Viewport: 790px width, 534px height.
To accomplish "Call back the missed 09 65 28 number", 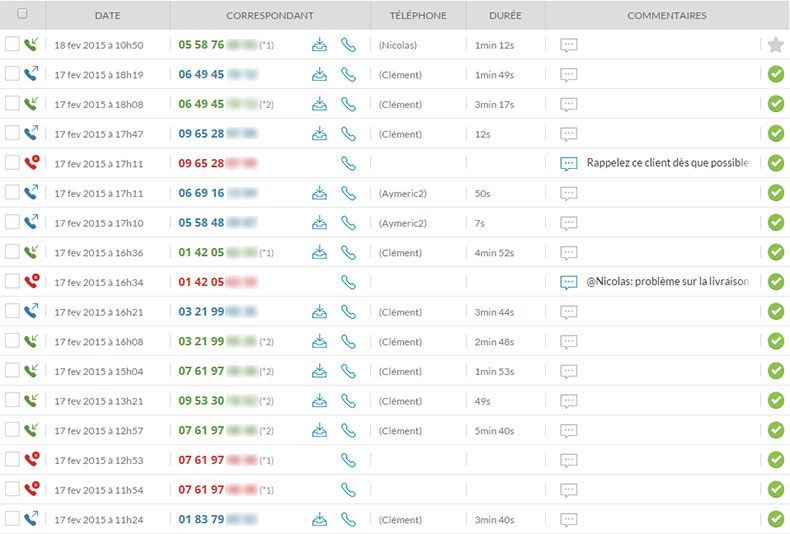I will click(x=348, y=164).
